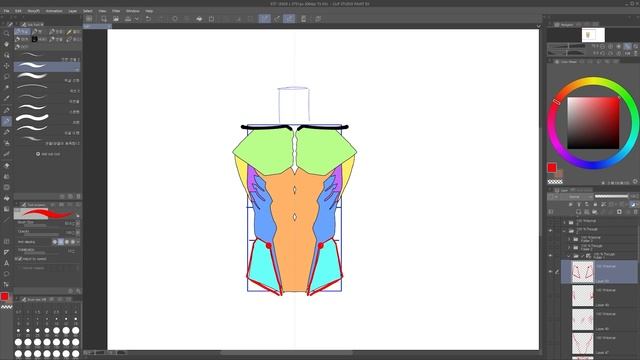Open the canvas tab list chevron
Viewport: 640px width, 360px height.
click(538, 26)
